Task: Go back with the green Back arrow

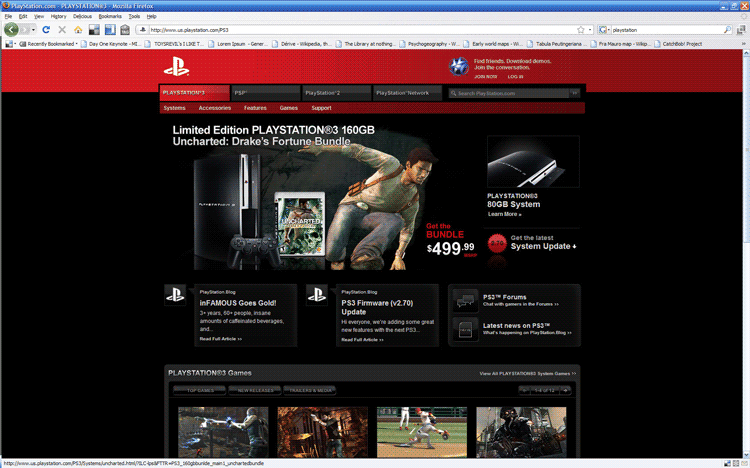Action: click(11, 29)
